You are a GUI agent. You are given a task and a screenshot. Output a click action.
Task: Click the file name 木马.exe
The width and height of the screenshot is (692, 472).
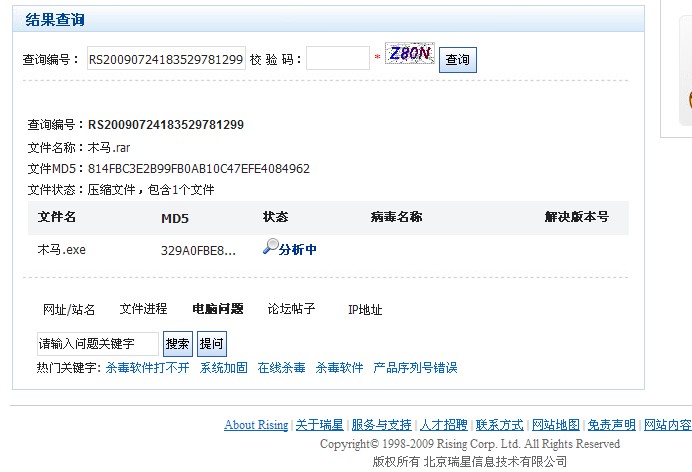[x=62, y=250]
